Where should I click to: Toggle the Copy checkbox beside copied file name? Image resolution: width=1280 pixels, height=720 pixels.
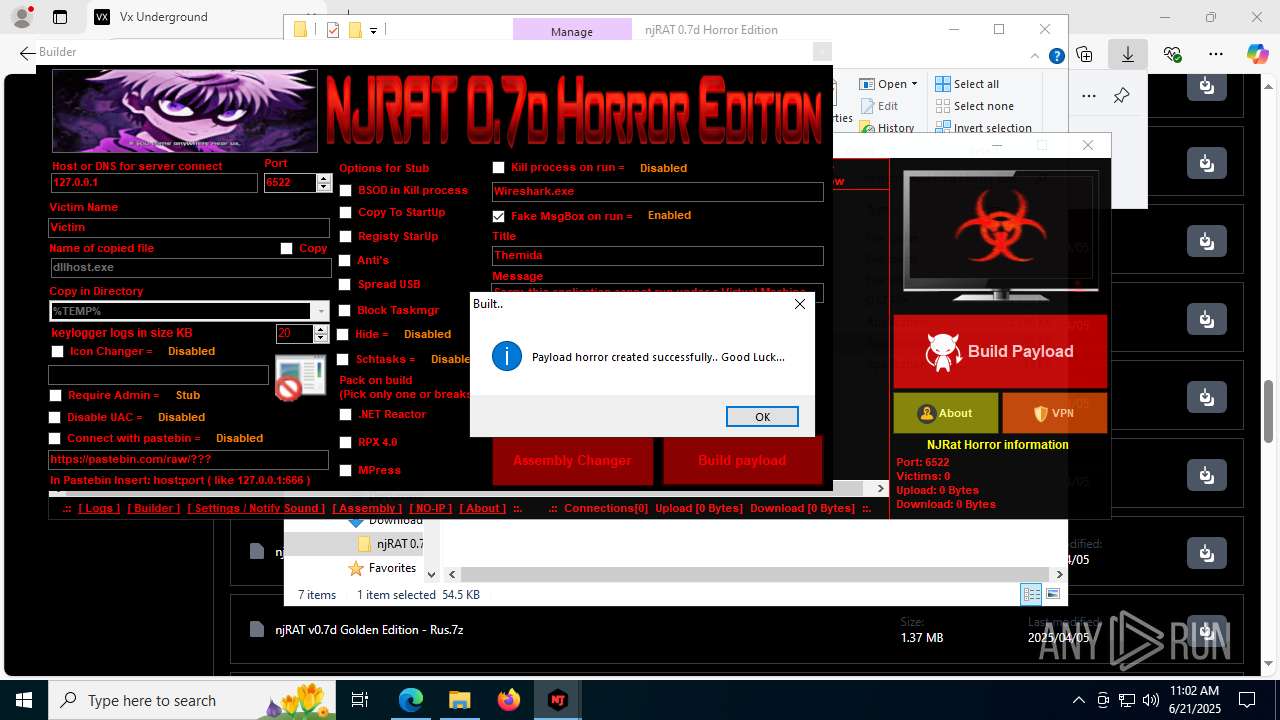click(286, 249)
